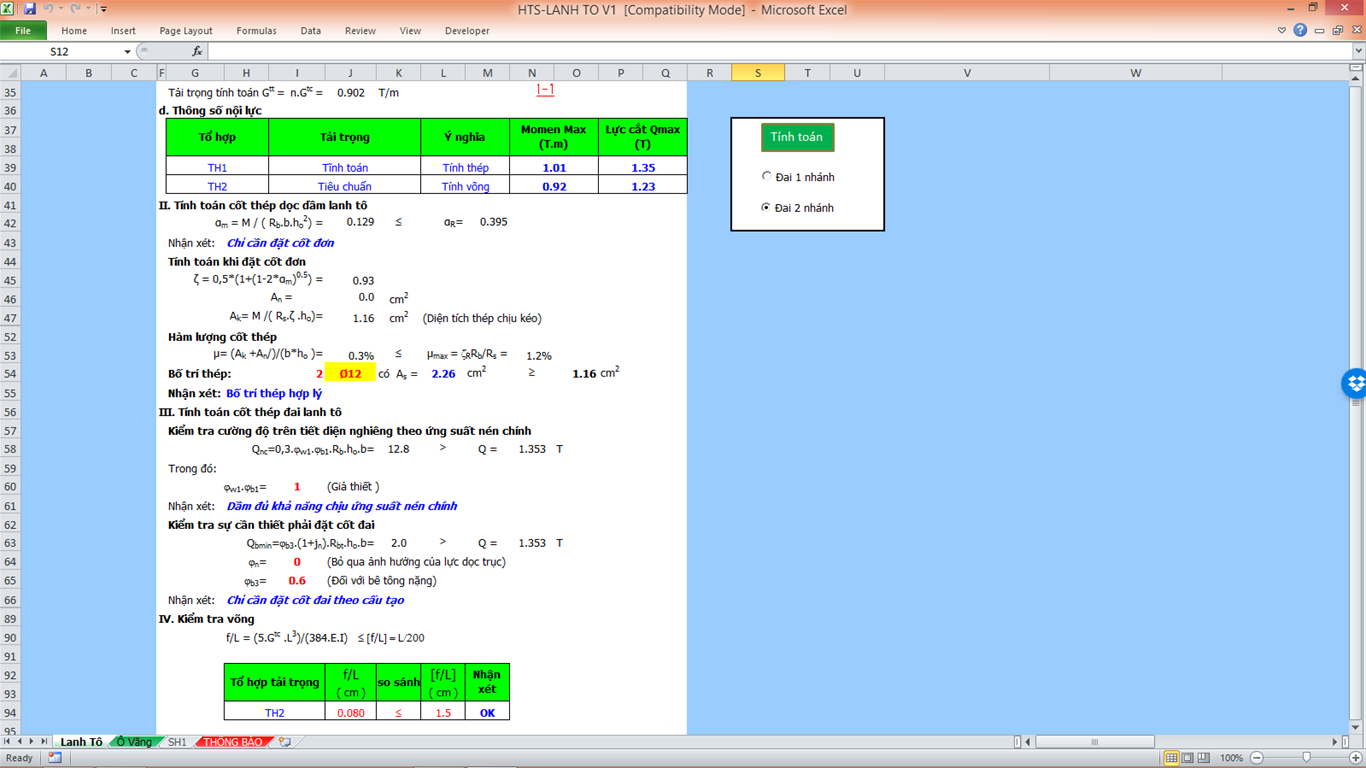Click the Redo arrow icon
Screen dimensions: 1366x768
pyautogui.click(x=75, y=9)
